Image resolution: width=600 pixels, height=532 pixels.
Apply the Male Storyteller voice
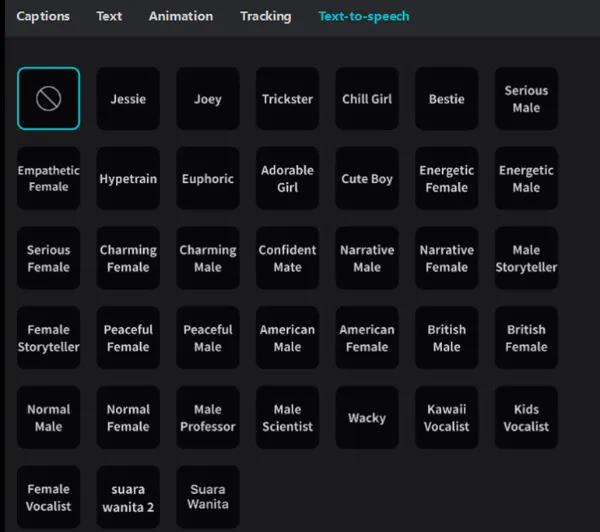(x=526, y=258)
